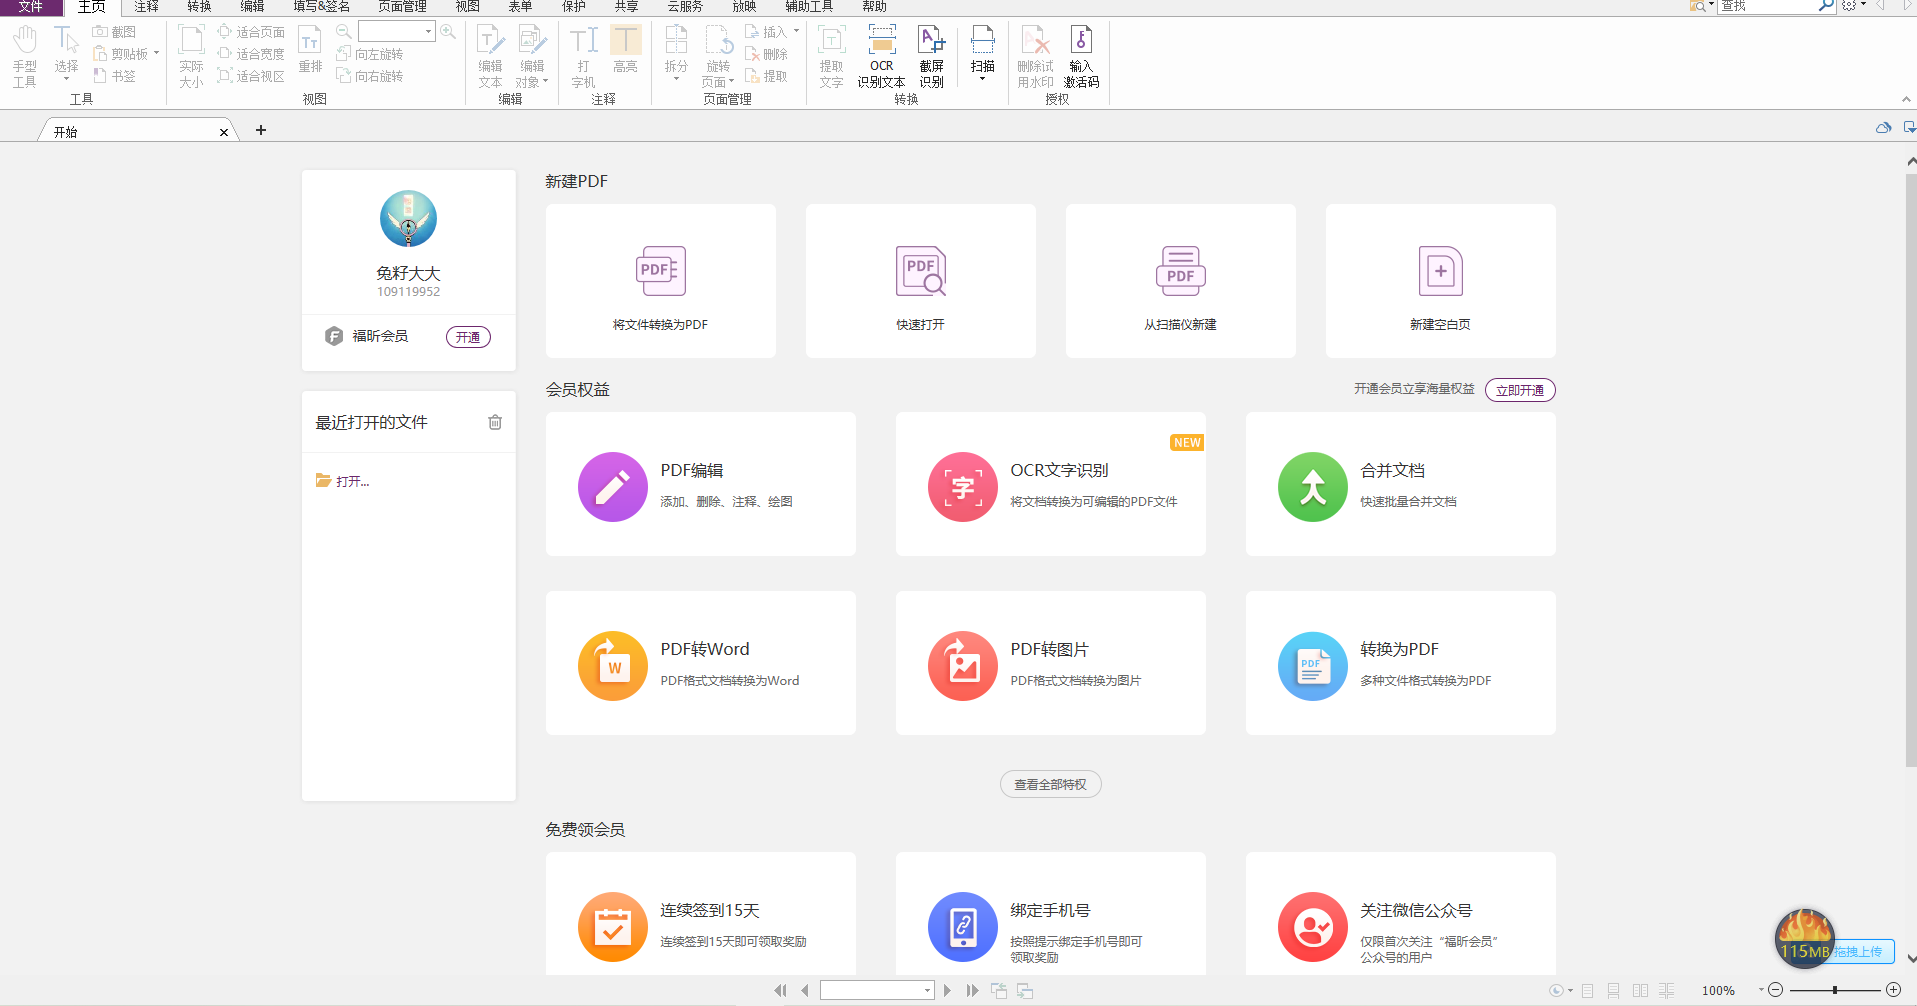Click the zoom-in plus button in status bar
The image size is (1917, 1006).
click(1893, 990)
